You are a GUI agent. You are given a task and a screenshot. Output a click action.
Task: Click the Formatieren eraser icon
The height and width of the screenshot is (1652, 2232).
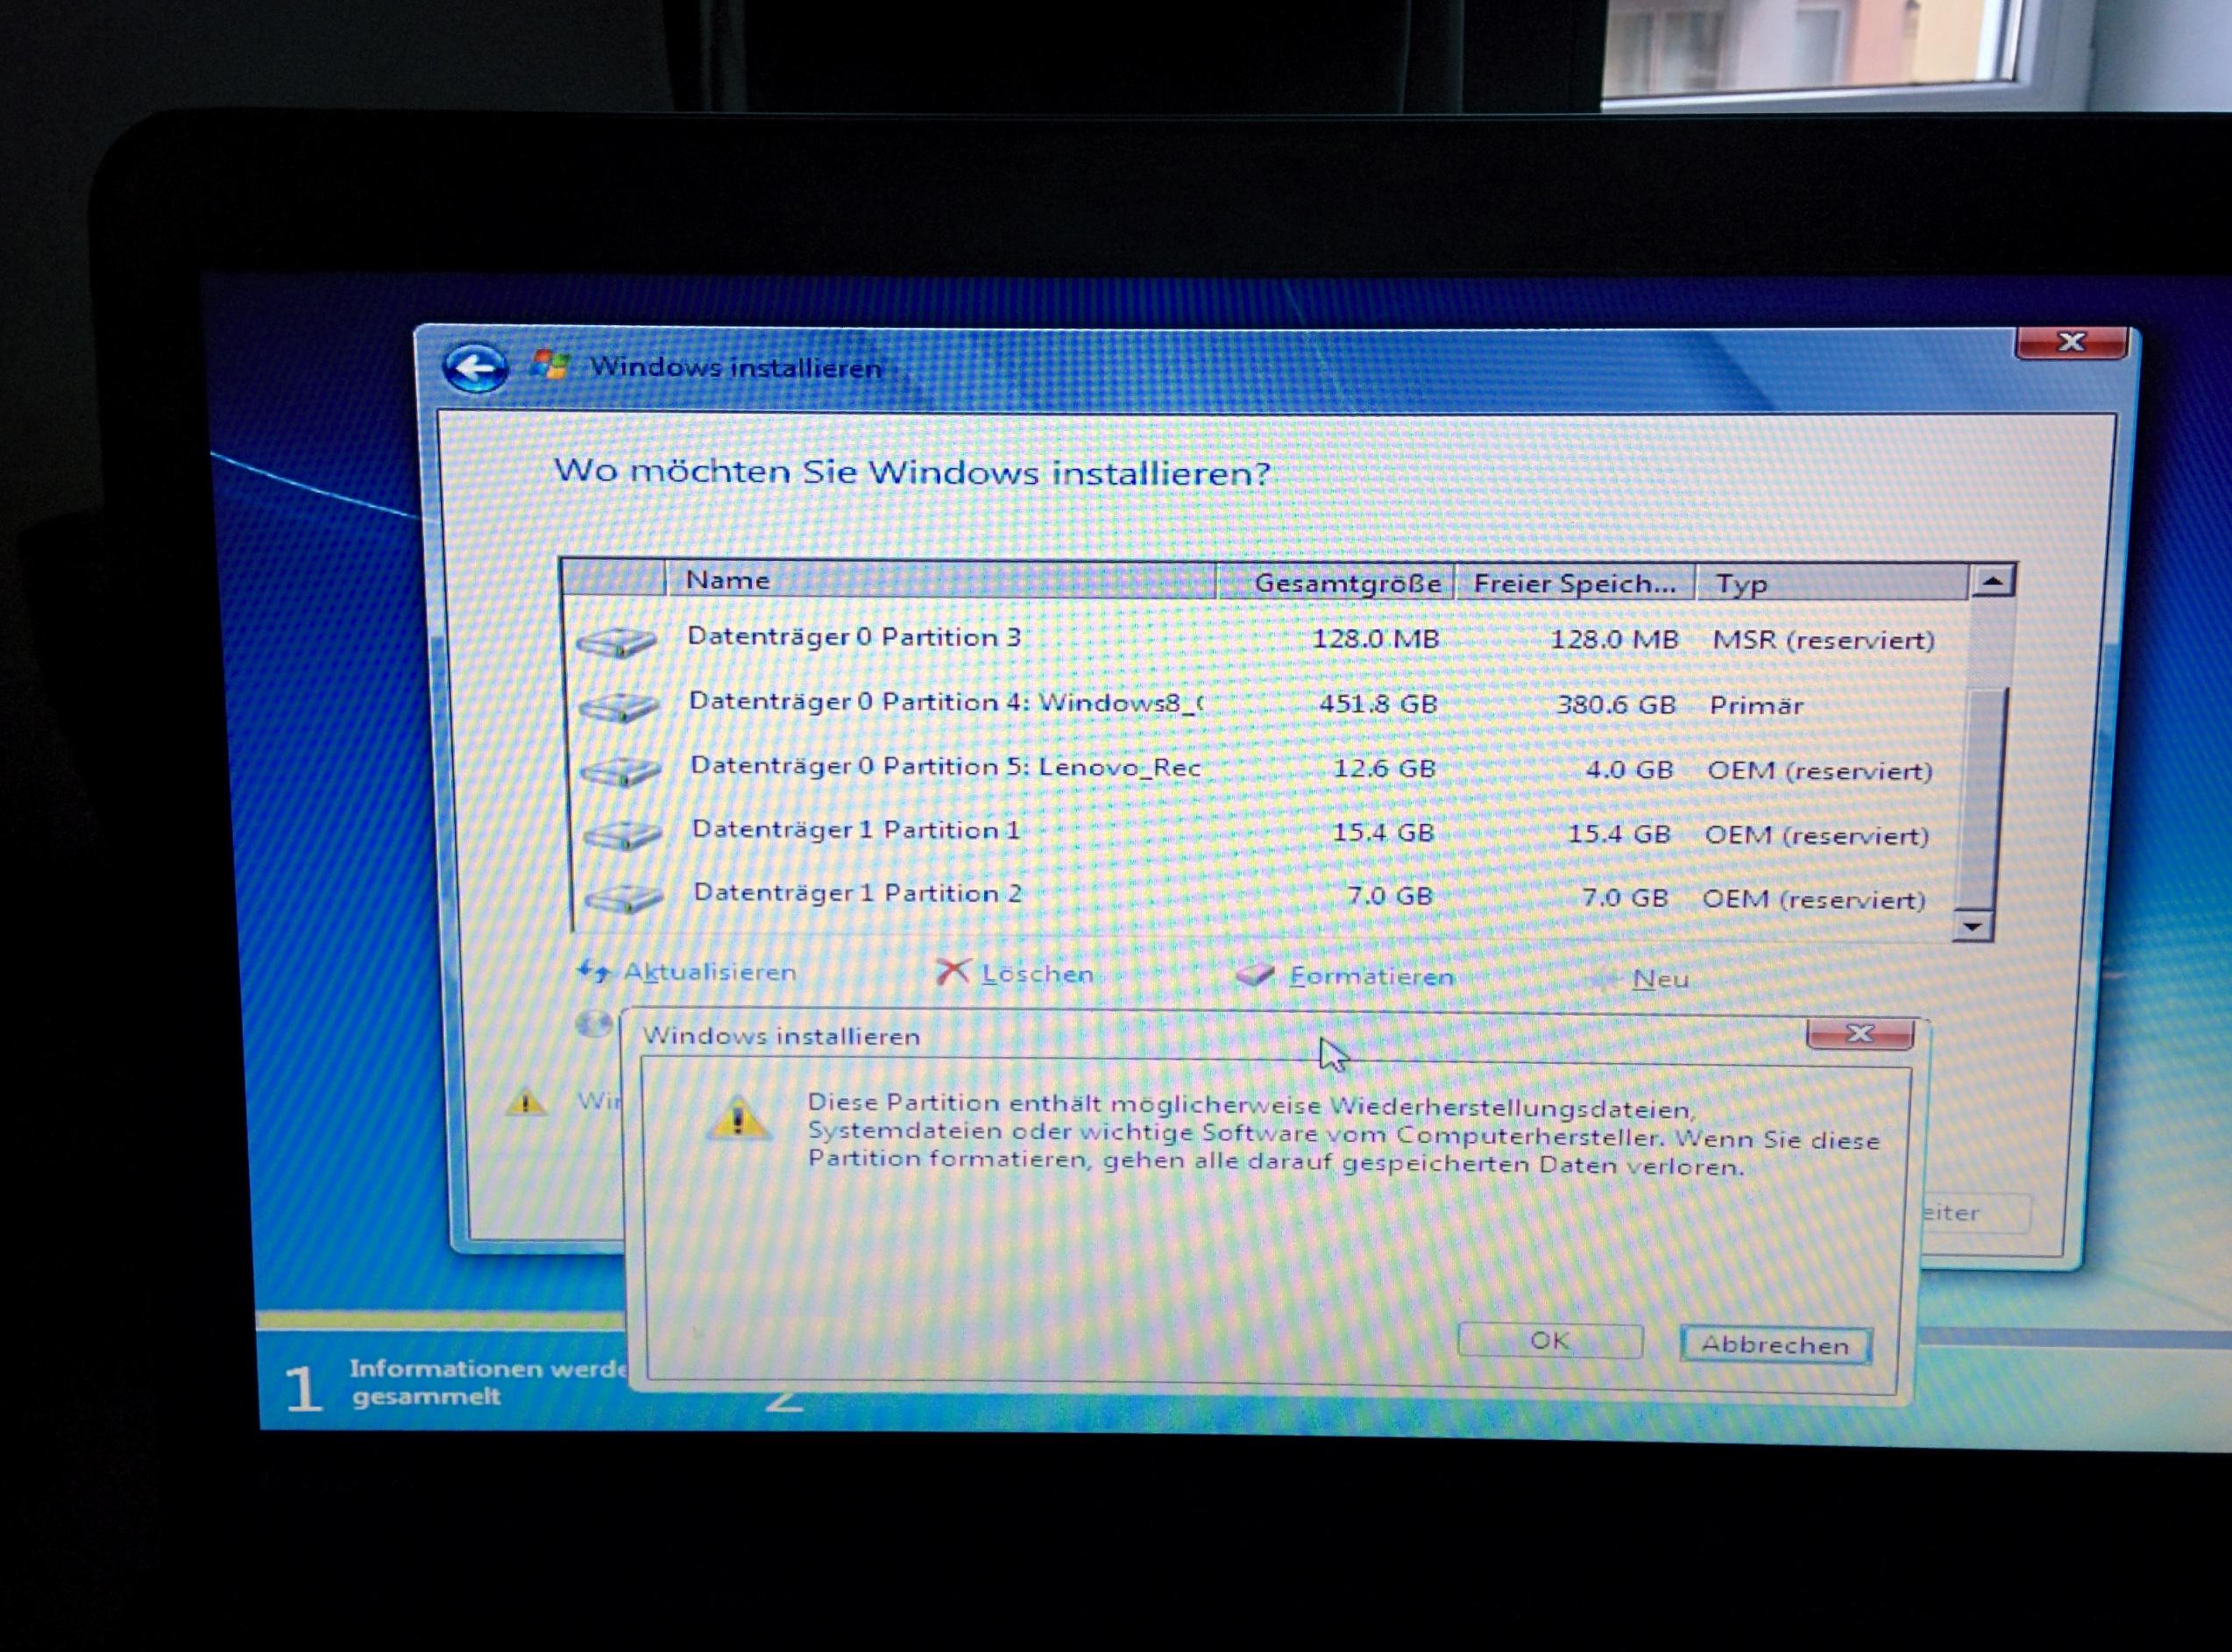(x=1255, y=974)
